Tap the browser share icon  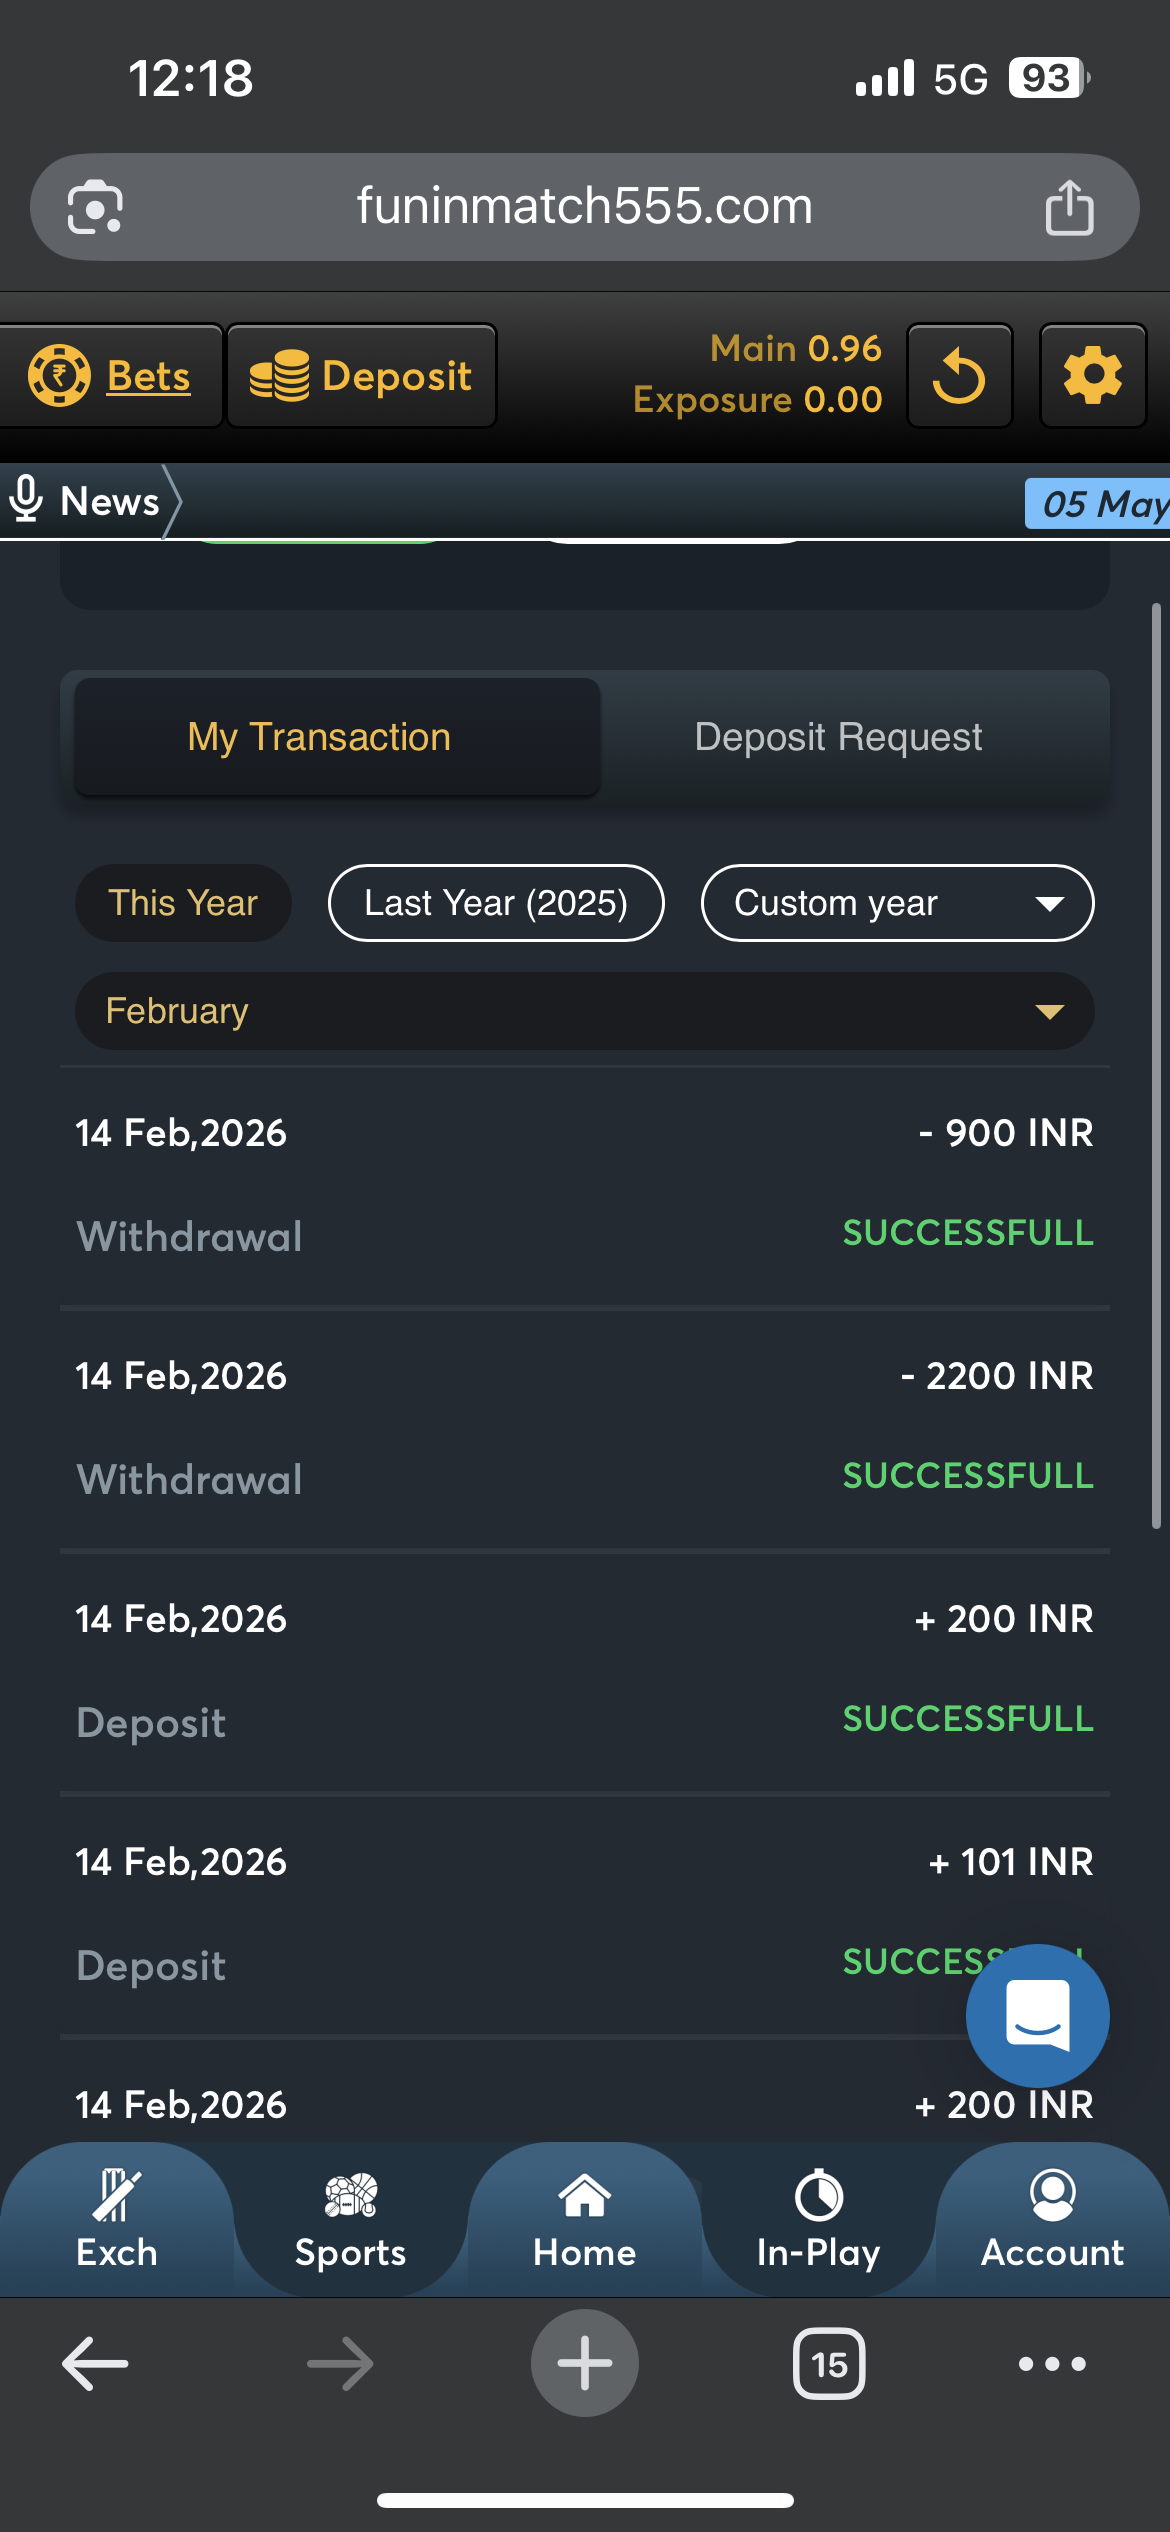1069,207
